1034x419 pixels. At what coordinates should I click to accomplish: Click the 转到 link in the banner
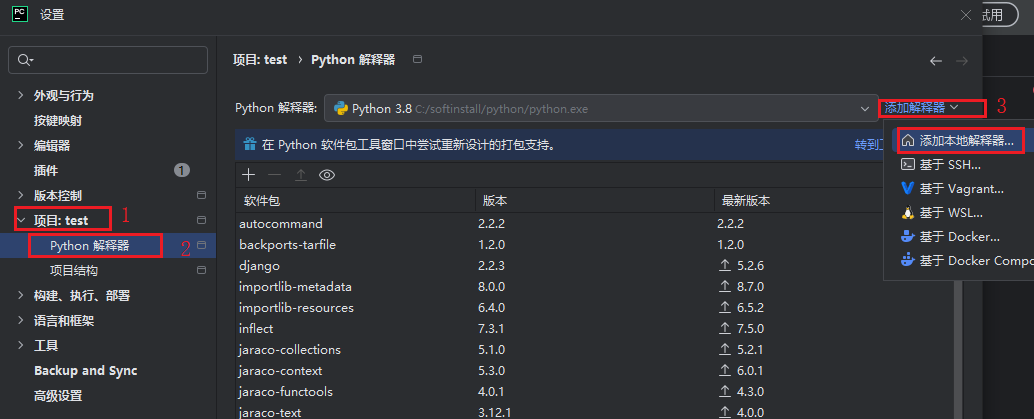pyautogui.click(x=868, y=144)
